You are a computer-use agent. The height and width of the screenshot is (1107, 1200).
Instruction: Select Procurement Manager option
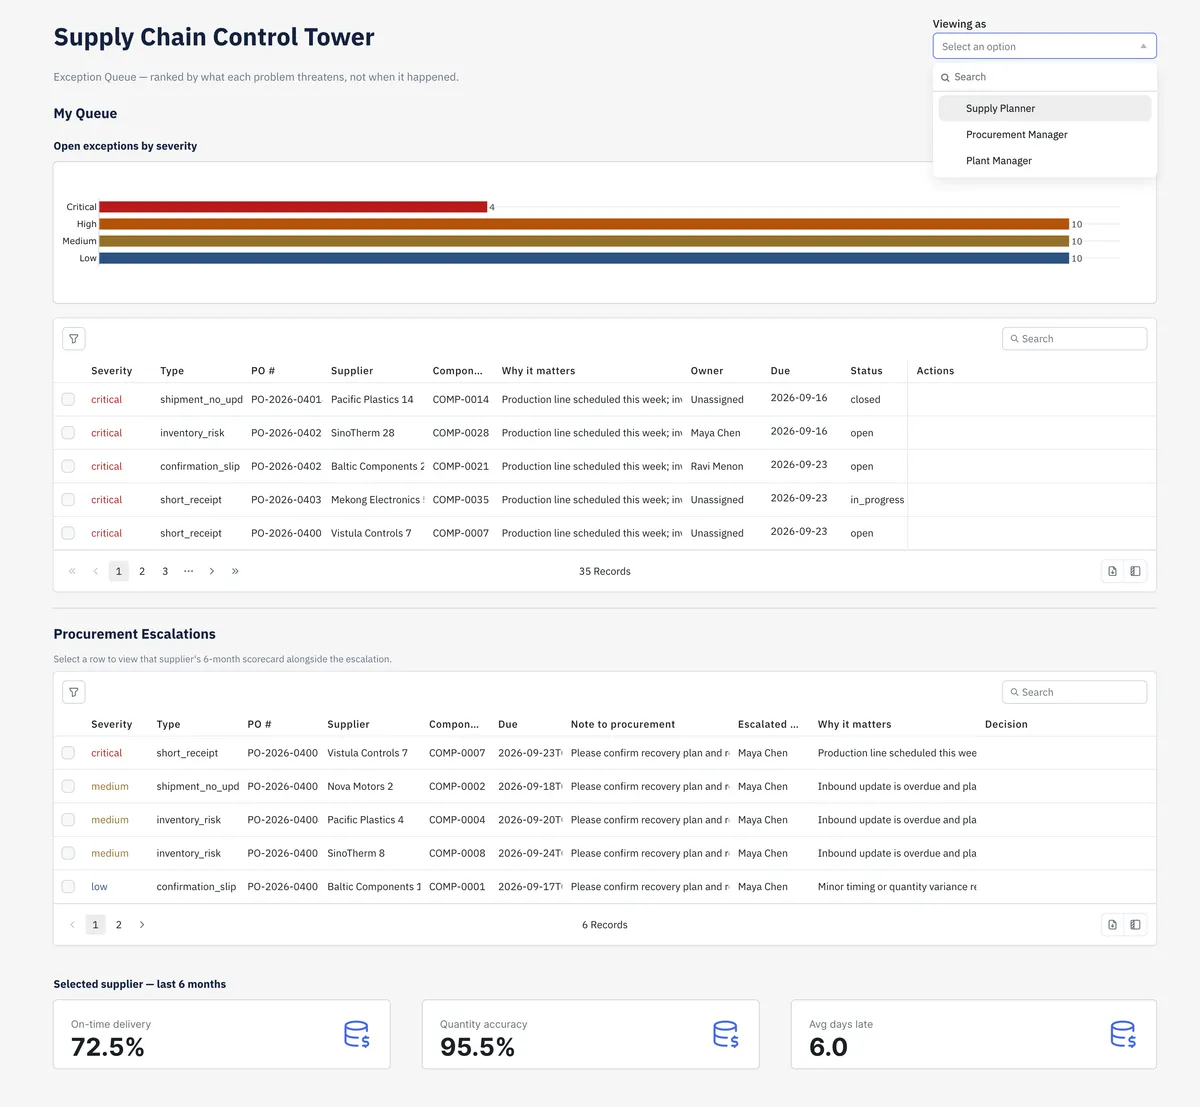click(x=1045, y=134)
